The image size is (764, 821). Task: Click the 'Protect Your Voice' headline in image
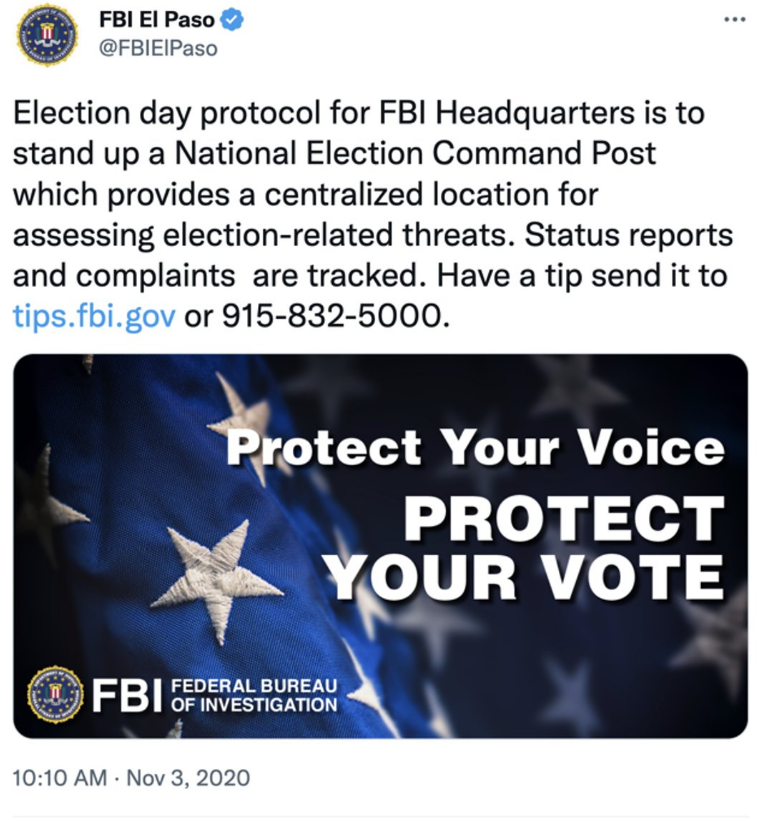[x=475, y=447]
